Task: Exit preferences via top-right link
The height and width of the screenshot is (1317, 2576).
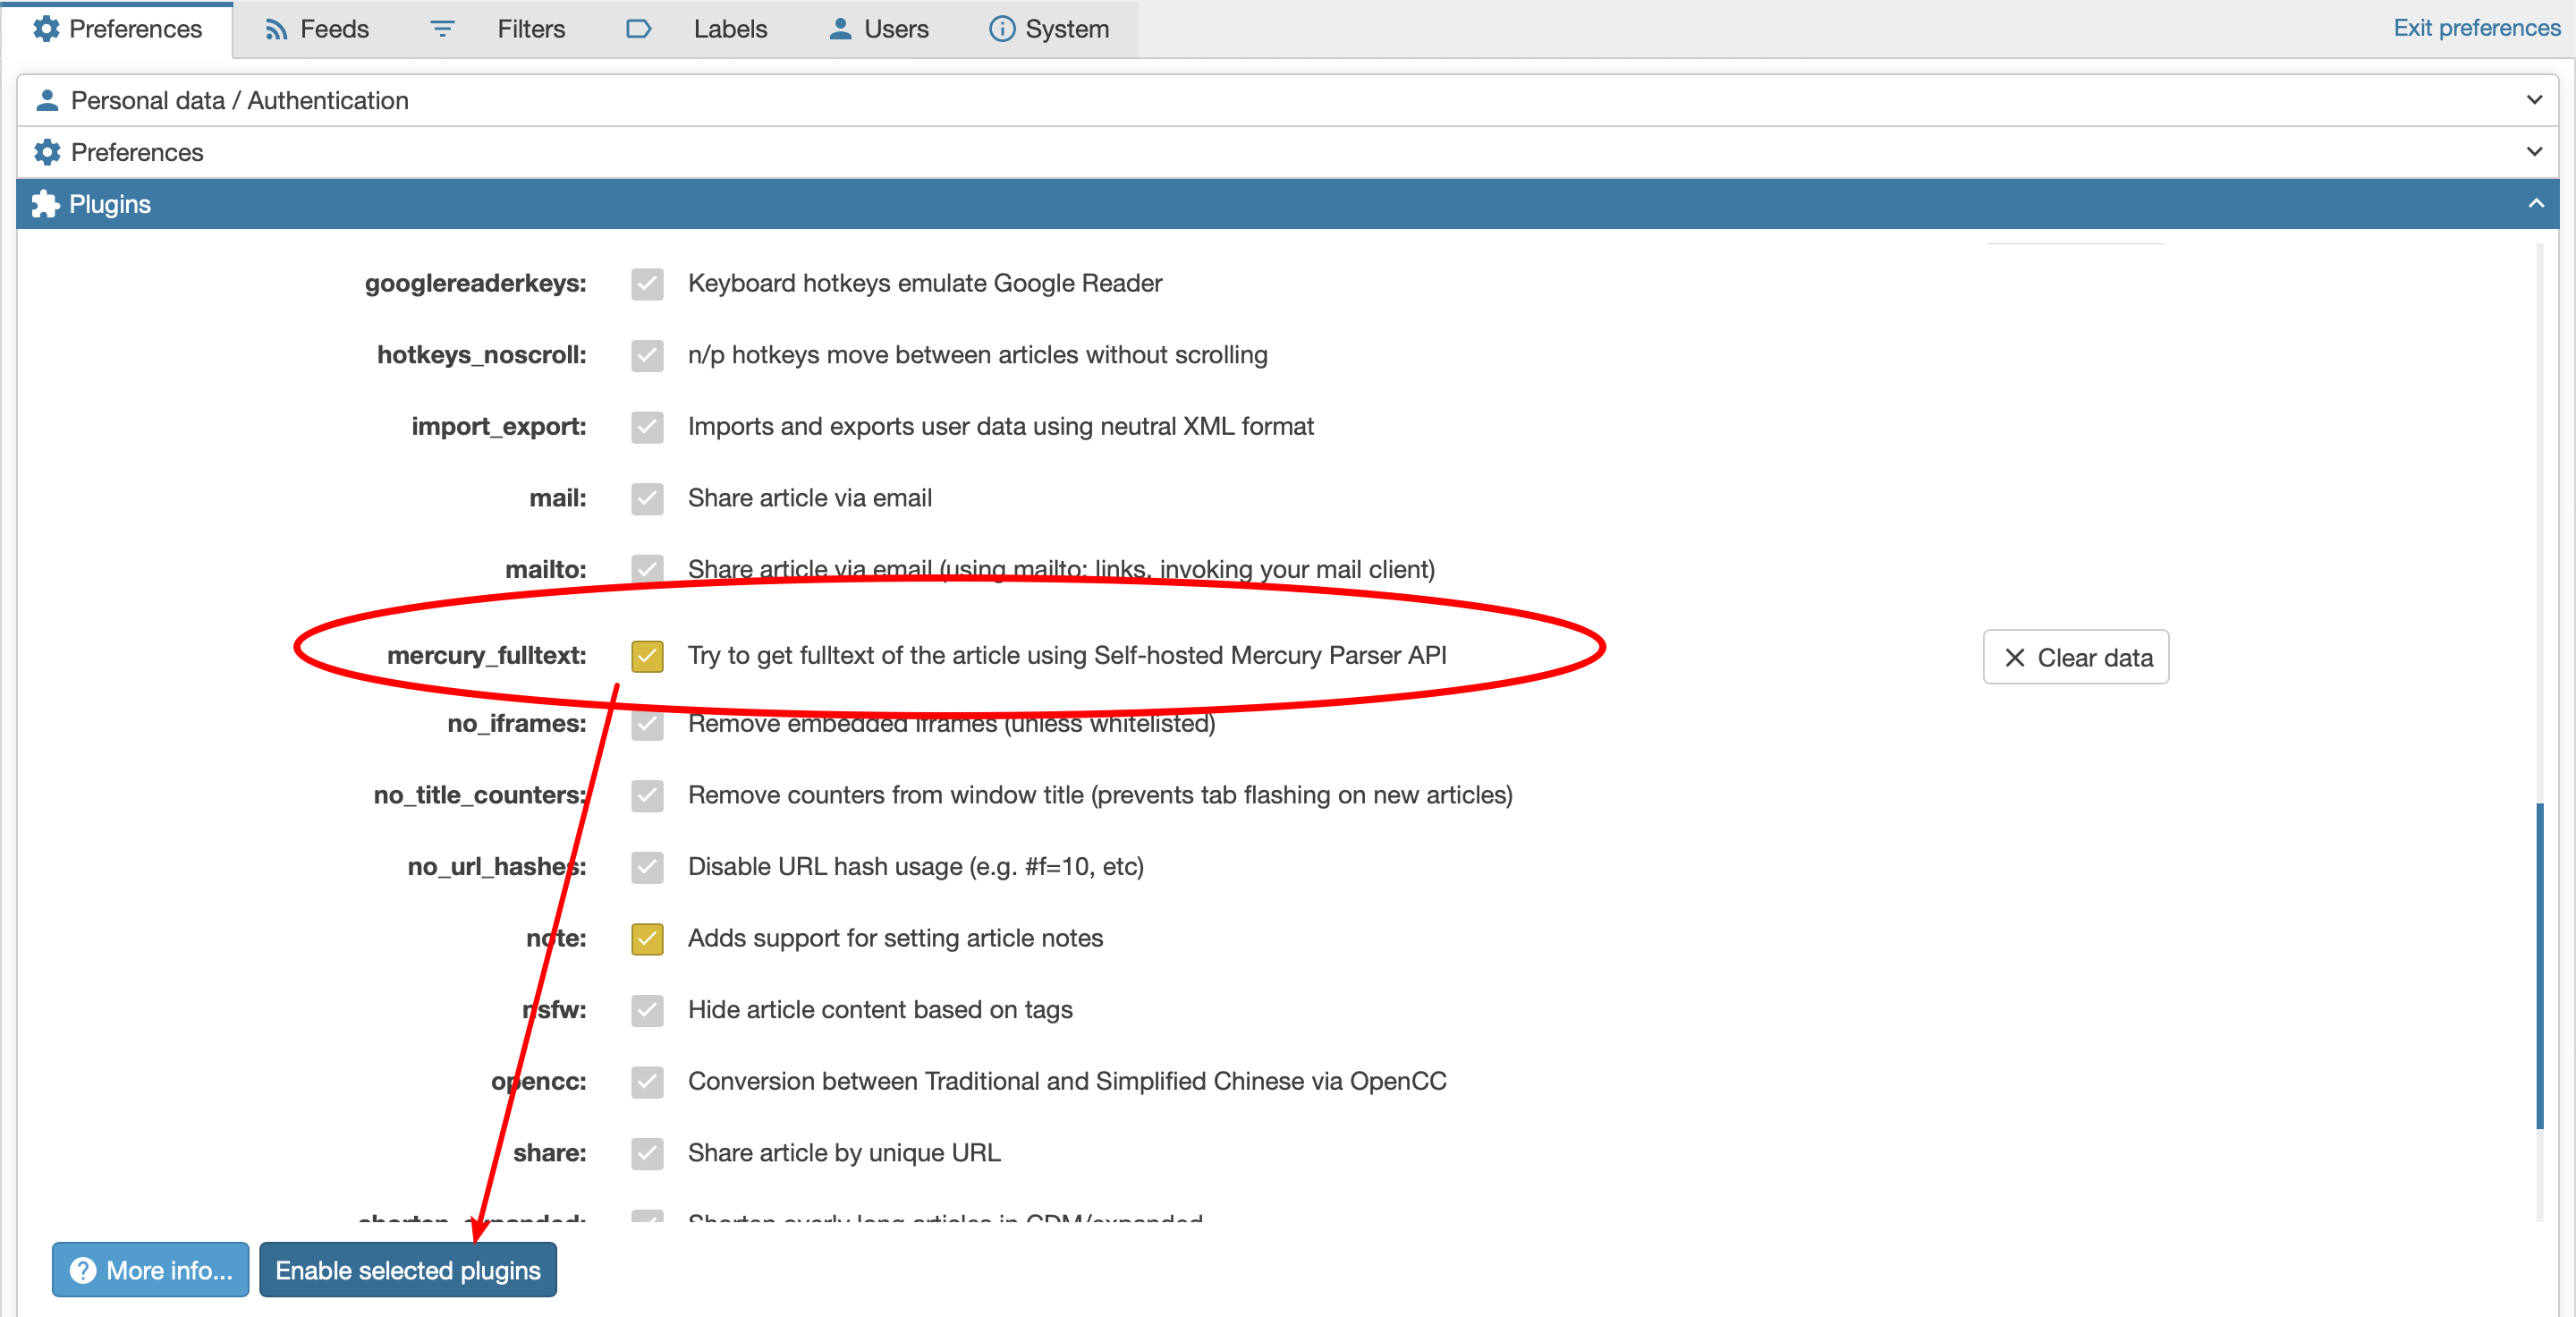Action: [x=2476, y=28]
